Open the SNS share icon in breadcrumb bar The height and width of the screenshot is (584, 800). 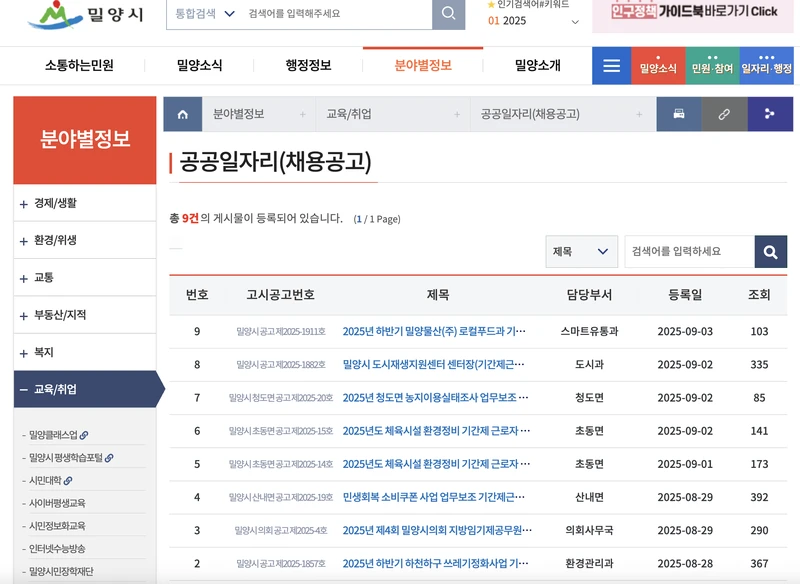tap(767, 113)
